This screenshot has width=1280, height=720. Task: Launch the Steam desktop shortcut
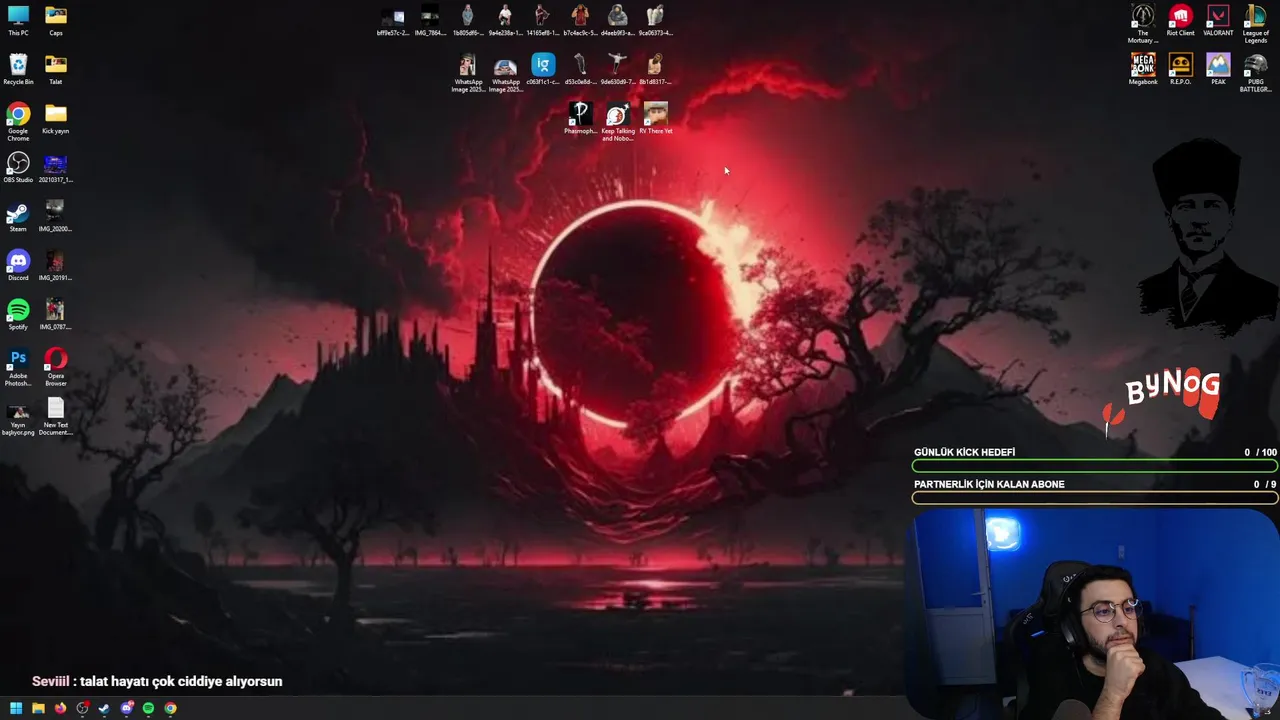(18, 217)
